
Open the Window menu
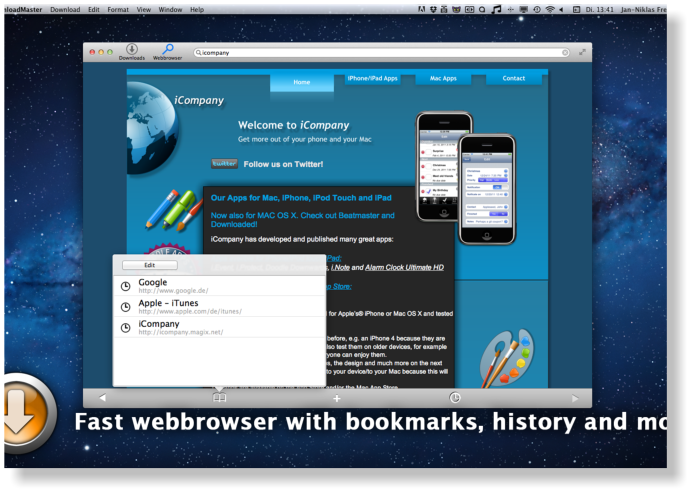point(170,9)
